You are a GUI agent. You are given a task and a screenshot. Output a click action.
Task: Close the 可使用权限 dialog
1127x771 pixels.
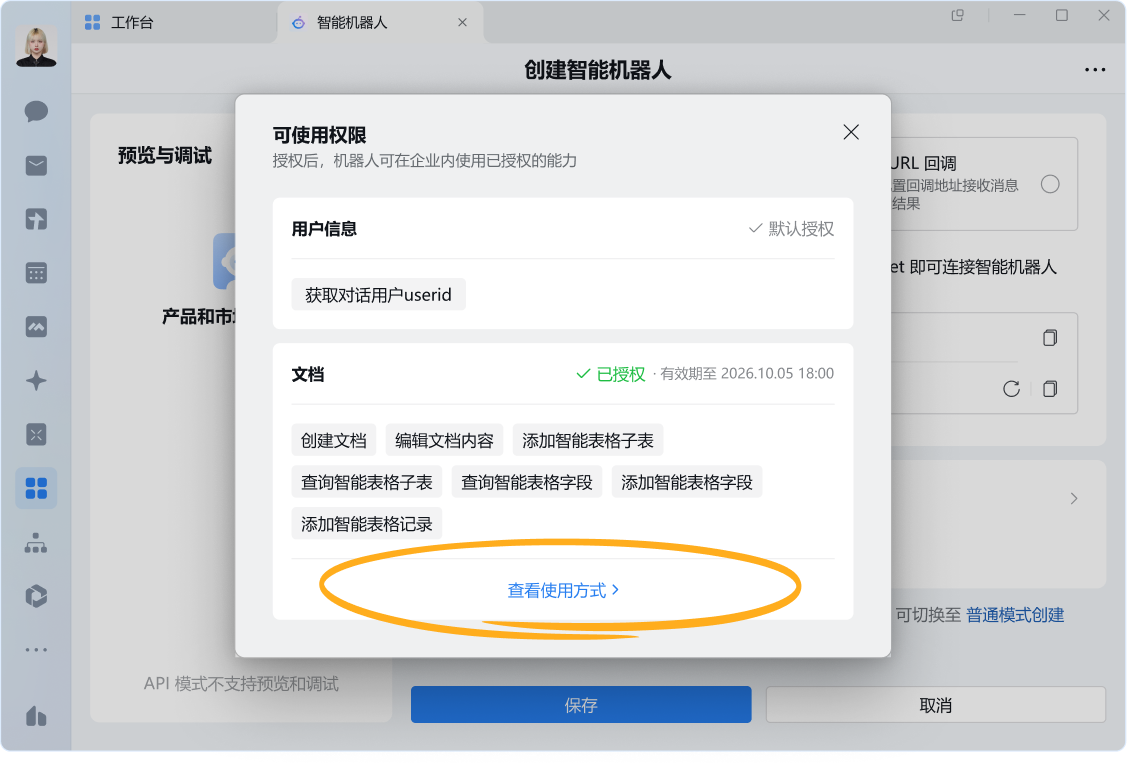pos(851,132)
